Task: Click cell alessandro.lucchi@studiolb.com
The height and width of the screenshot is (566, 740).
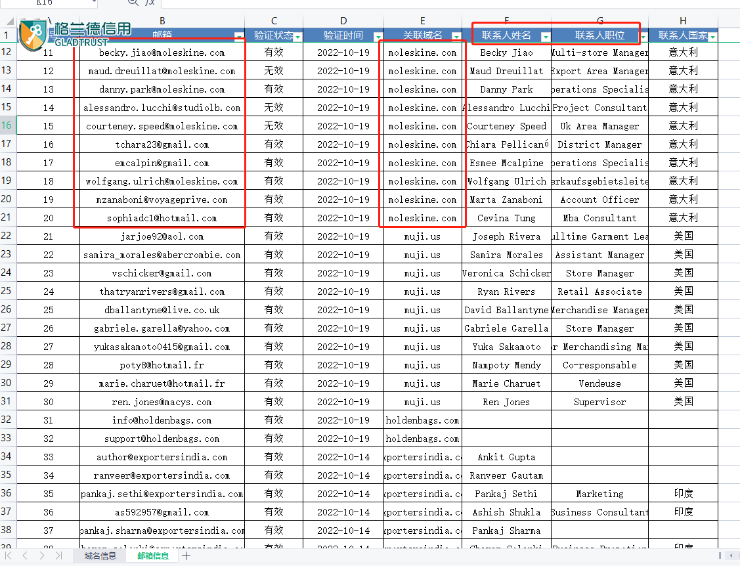Action: tap(162, 108)
